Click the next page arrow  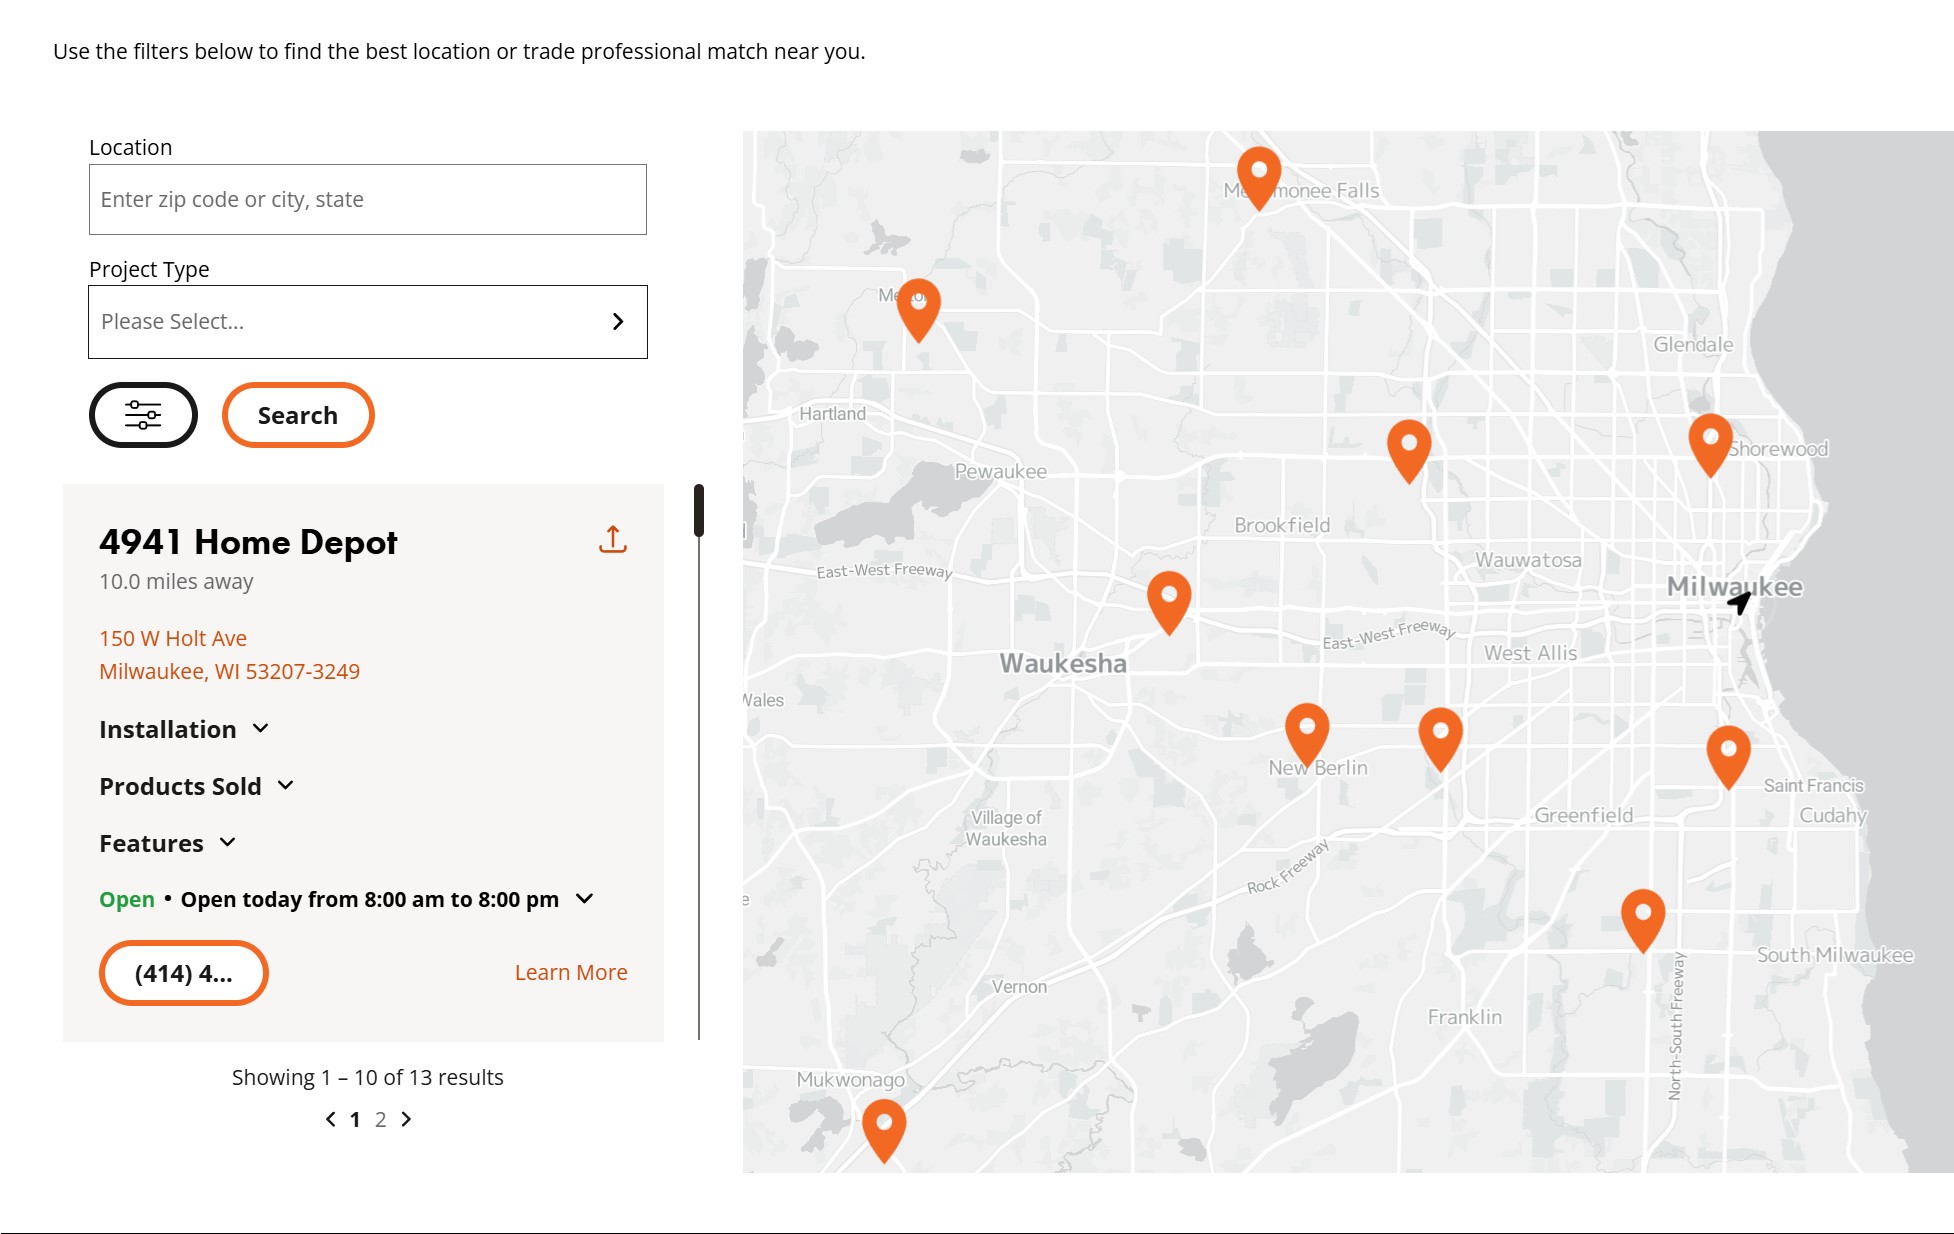click(406, 1120)
